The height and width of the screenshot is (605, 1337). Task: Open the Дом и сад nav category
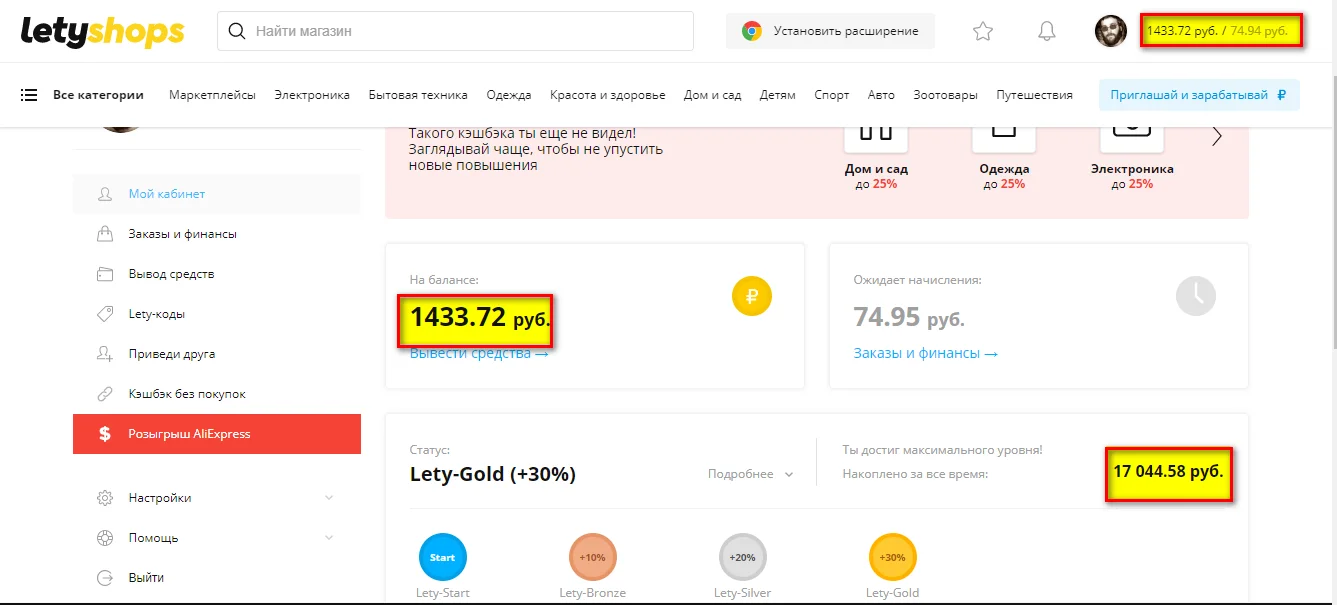[x=712, y=95]
